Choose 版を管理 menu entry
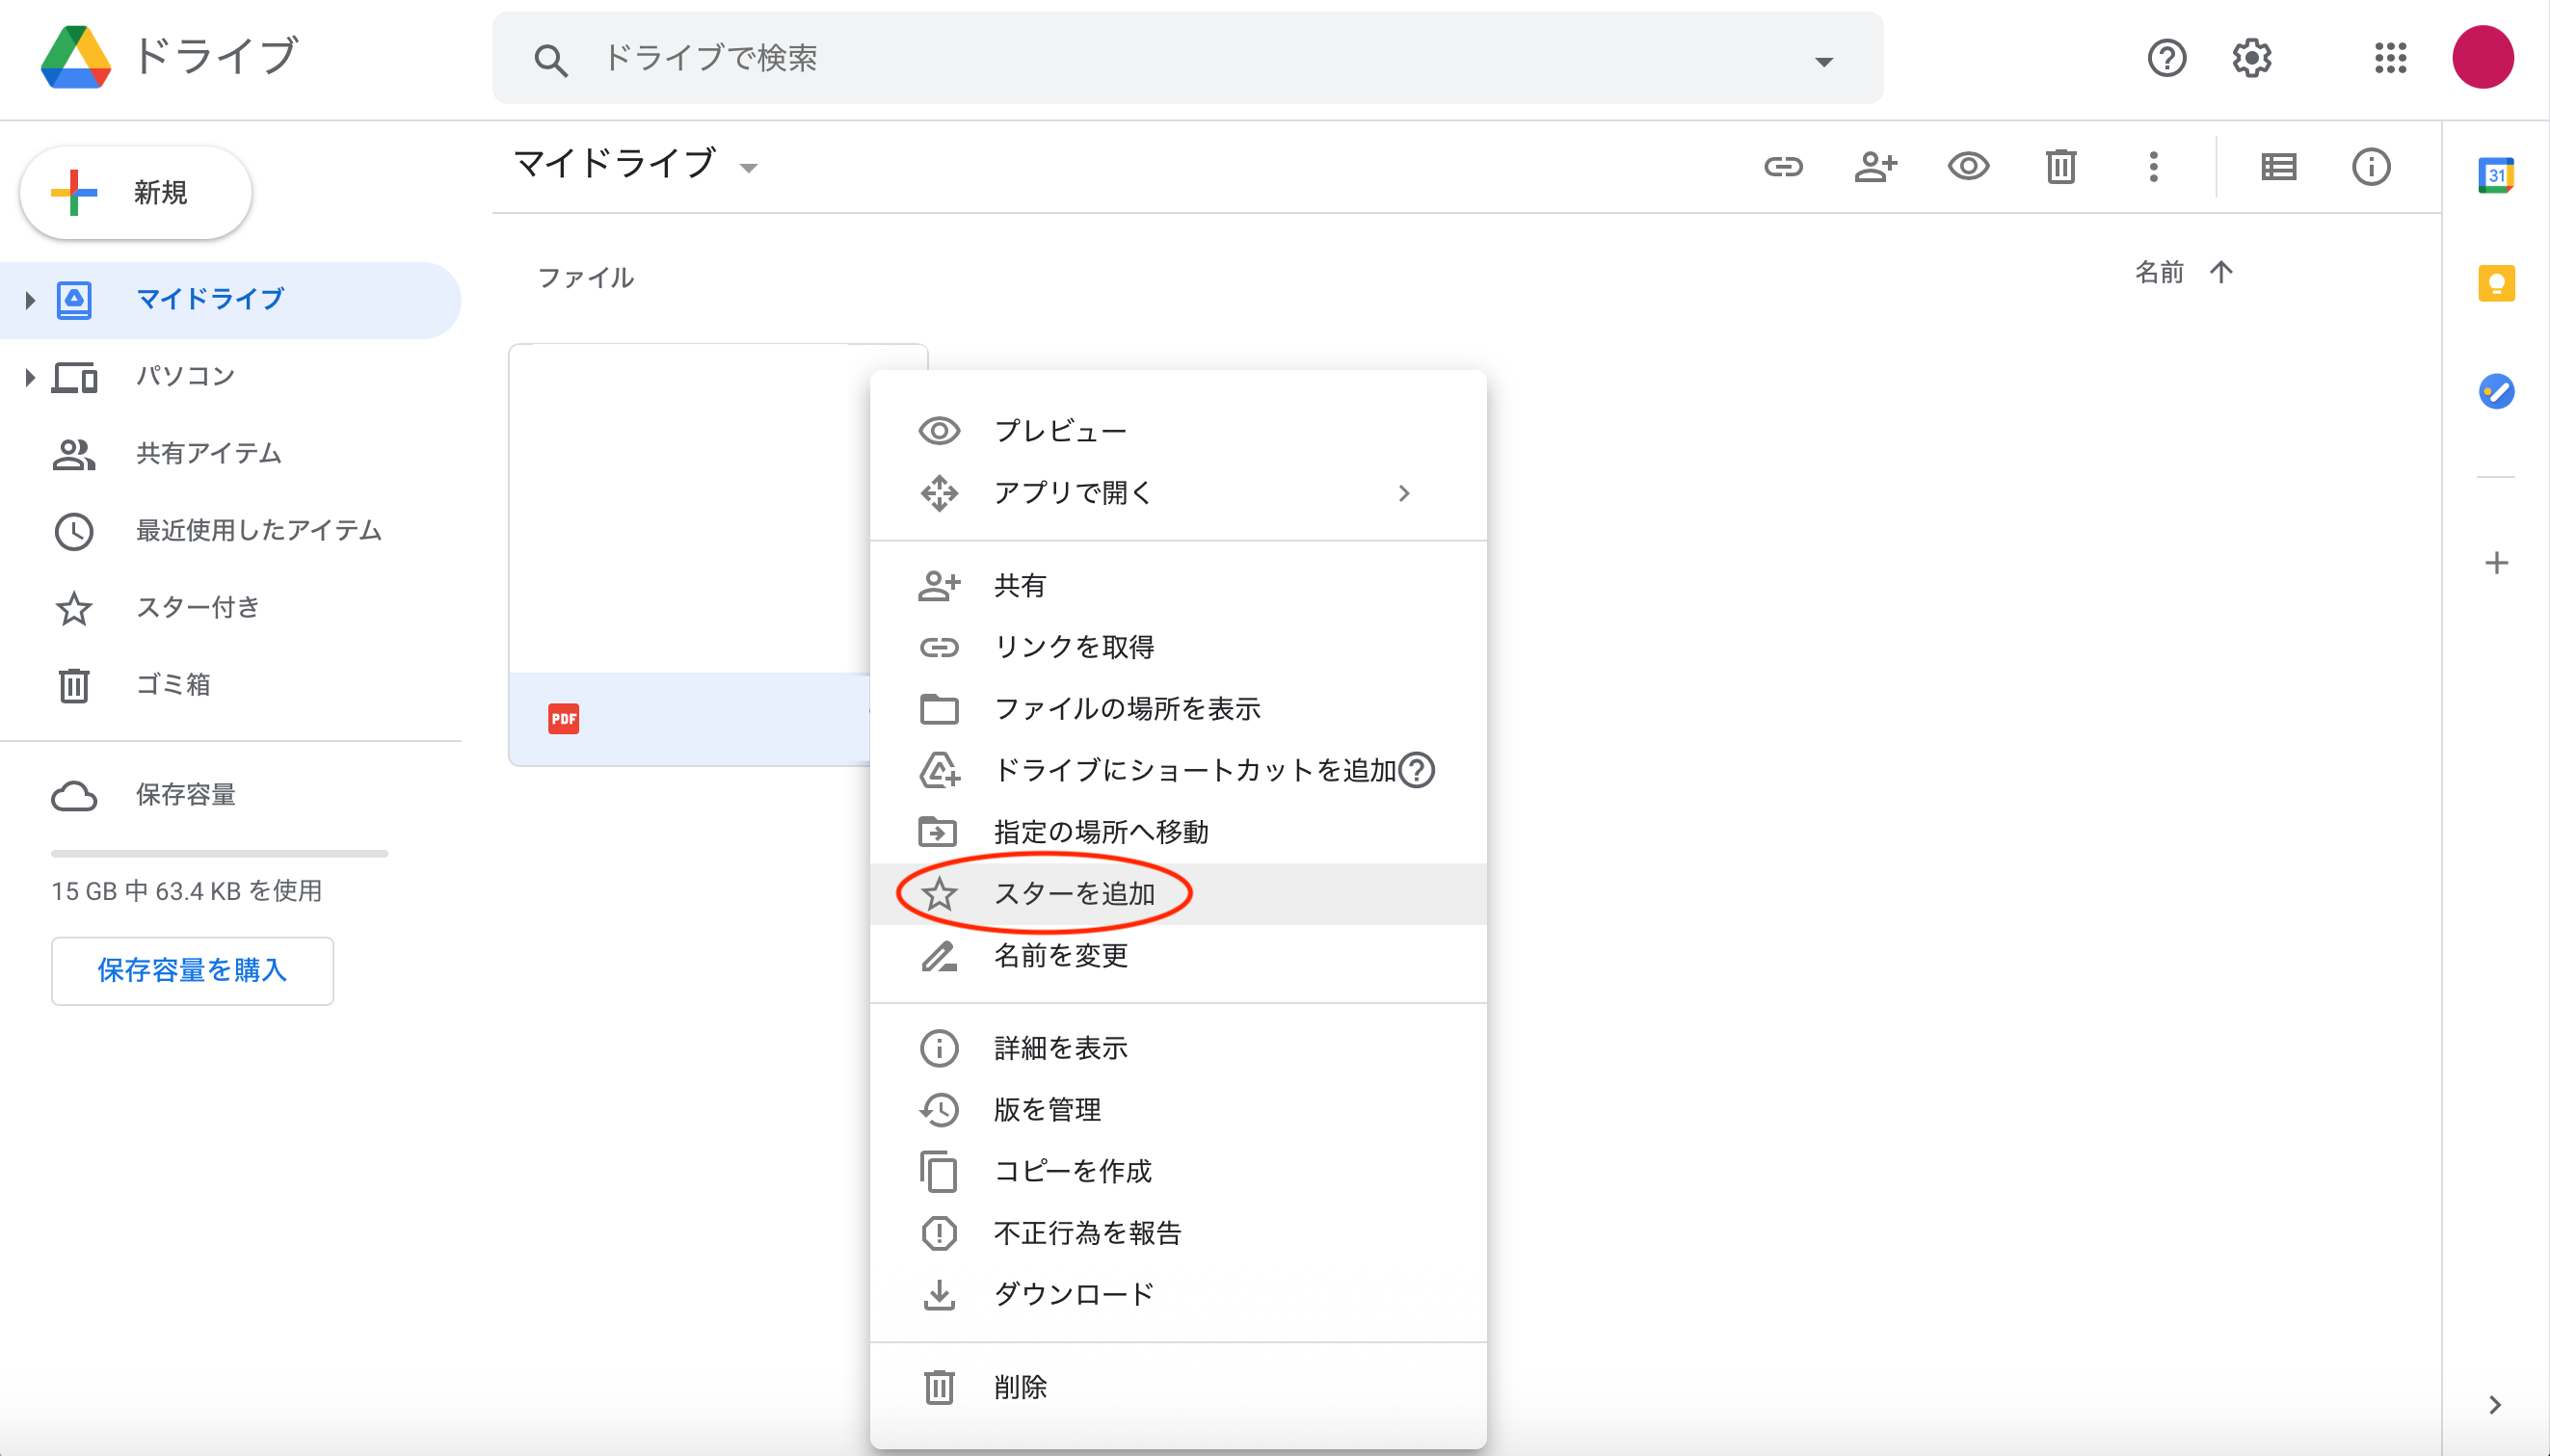2550x1456 pixels. click(x=1178, y=1110)
